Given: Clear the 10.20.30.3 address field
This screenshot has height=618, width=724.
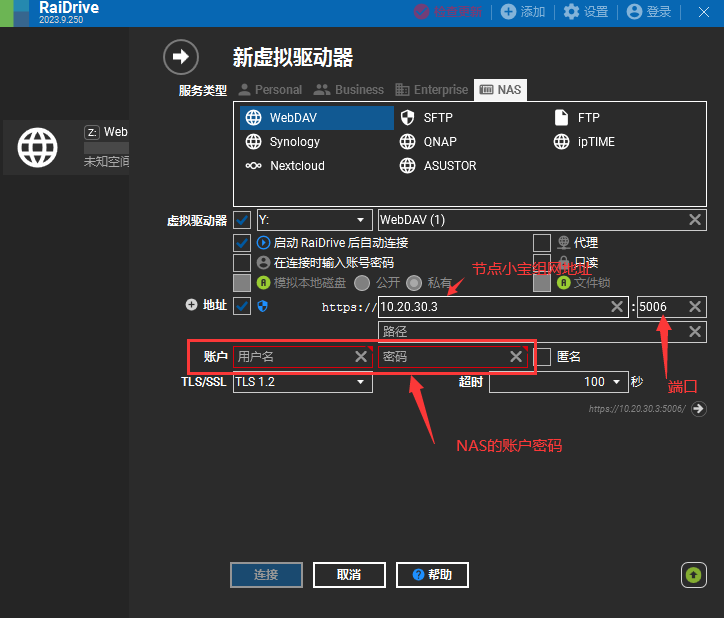Looking at the screenshot, I should click(617, 307).
